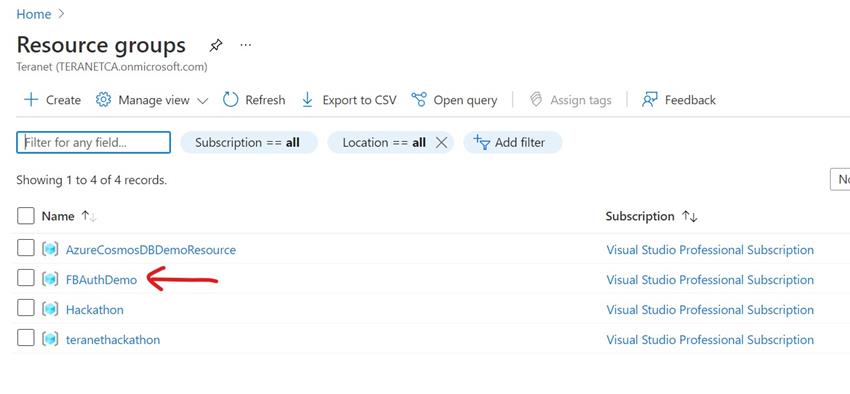Screen dimensions: 850x394
Task: Click the Export to CSV download icon
Action: pos(307,100)
